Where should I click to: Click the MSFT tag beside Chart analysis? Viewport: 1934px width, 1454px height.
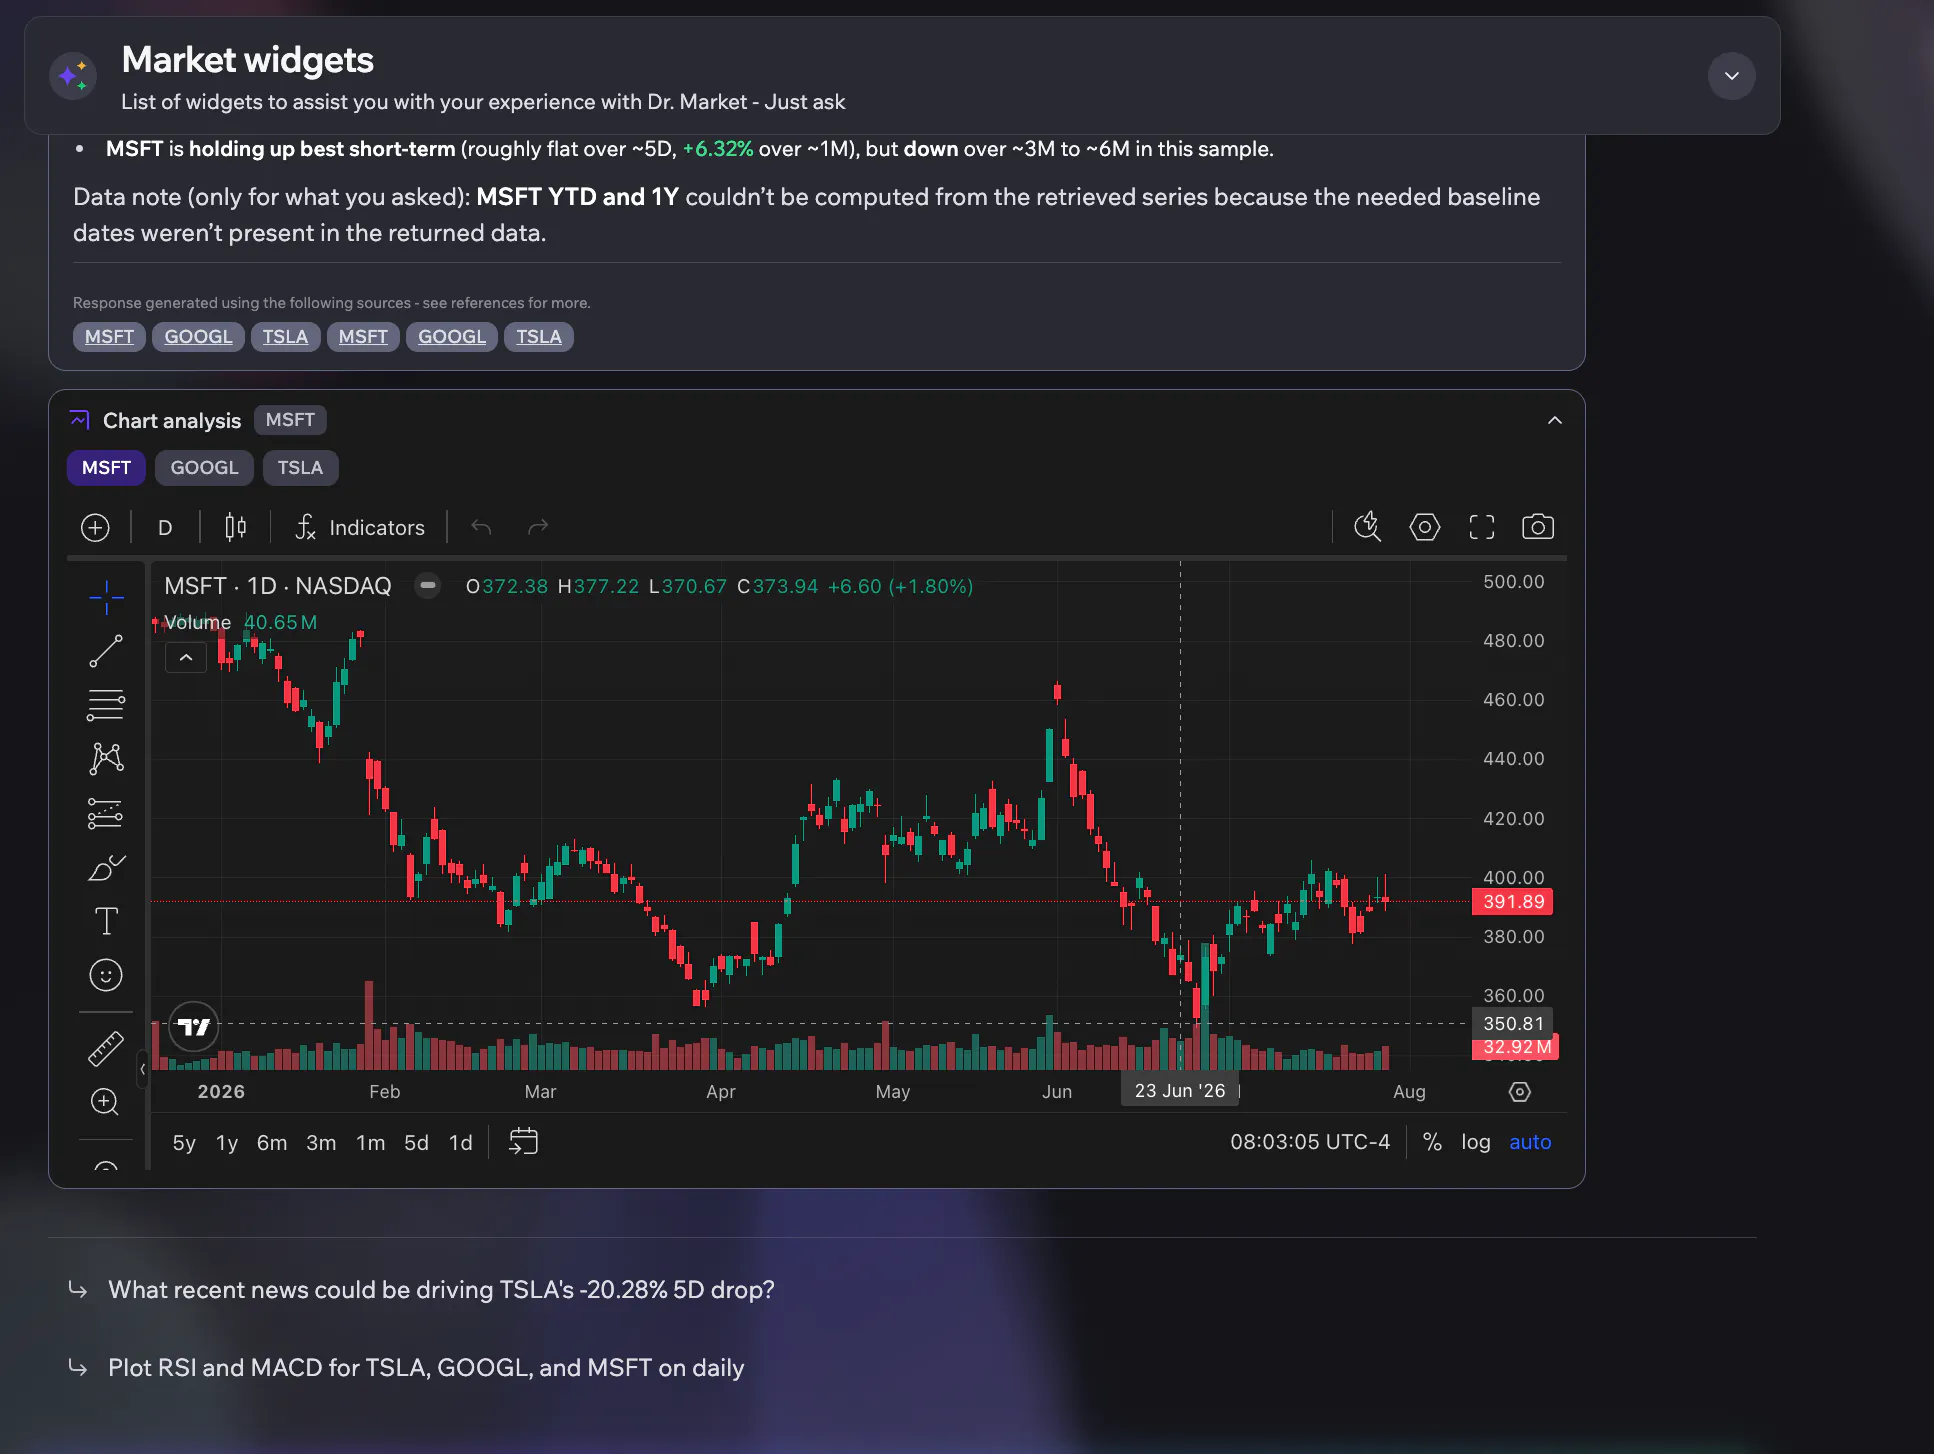[x=290, y=420]
